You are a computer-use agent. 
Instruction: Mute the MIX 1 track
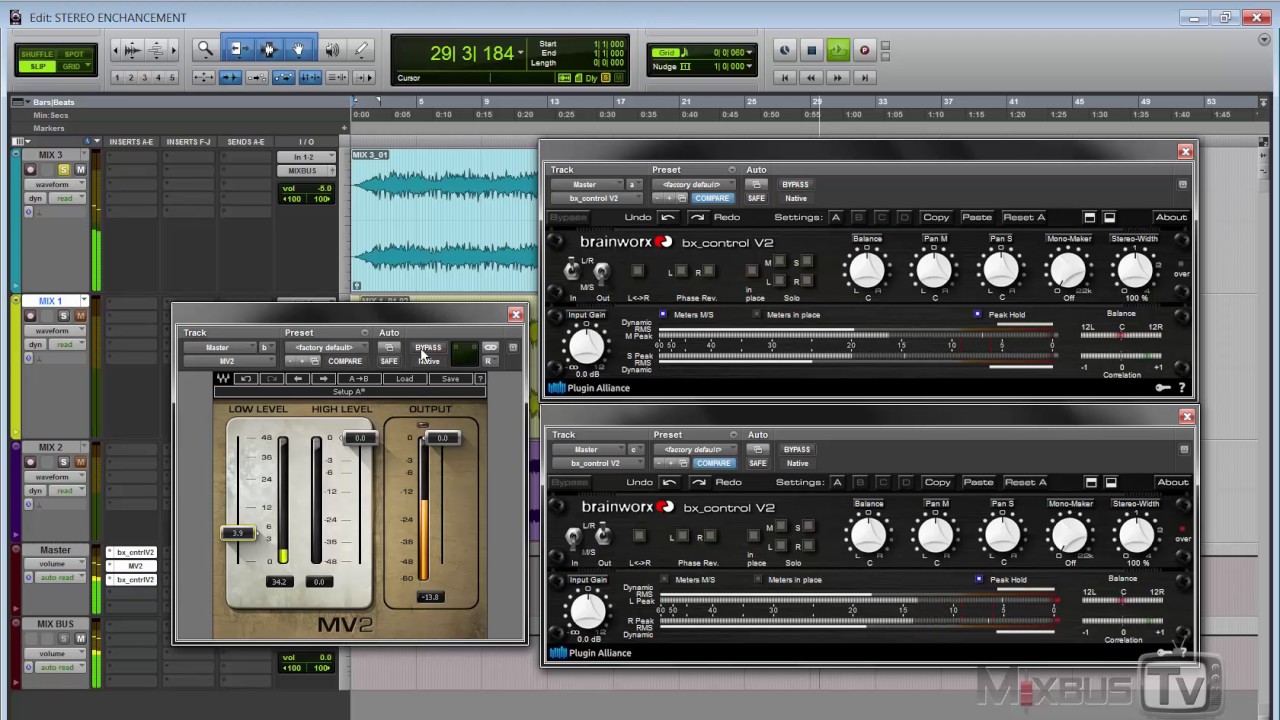tap(80, 316)
